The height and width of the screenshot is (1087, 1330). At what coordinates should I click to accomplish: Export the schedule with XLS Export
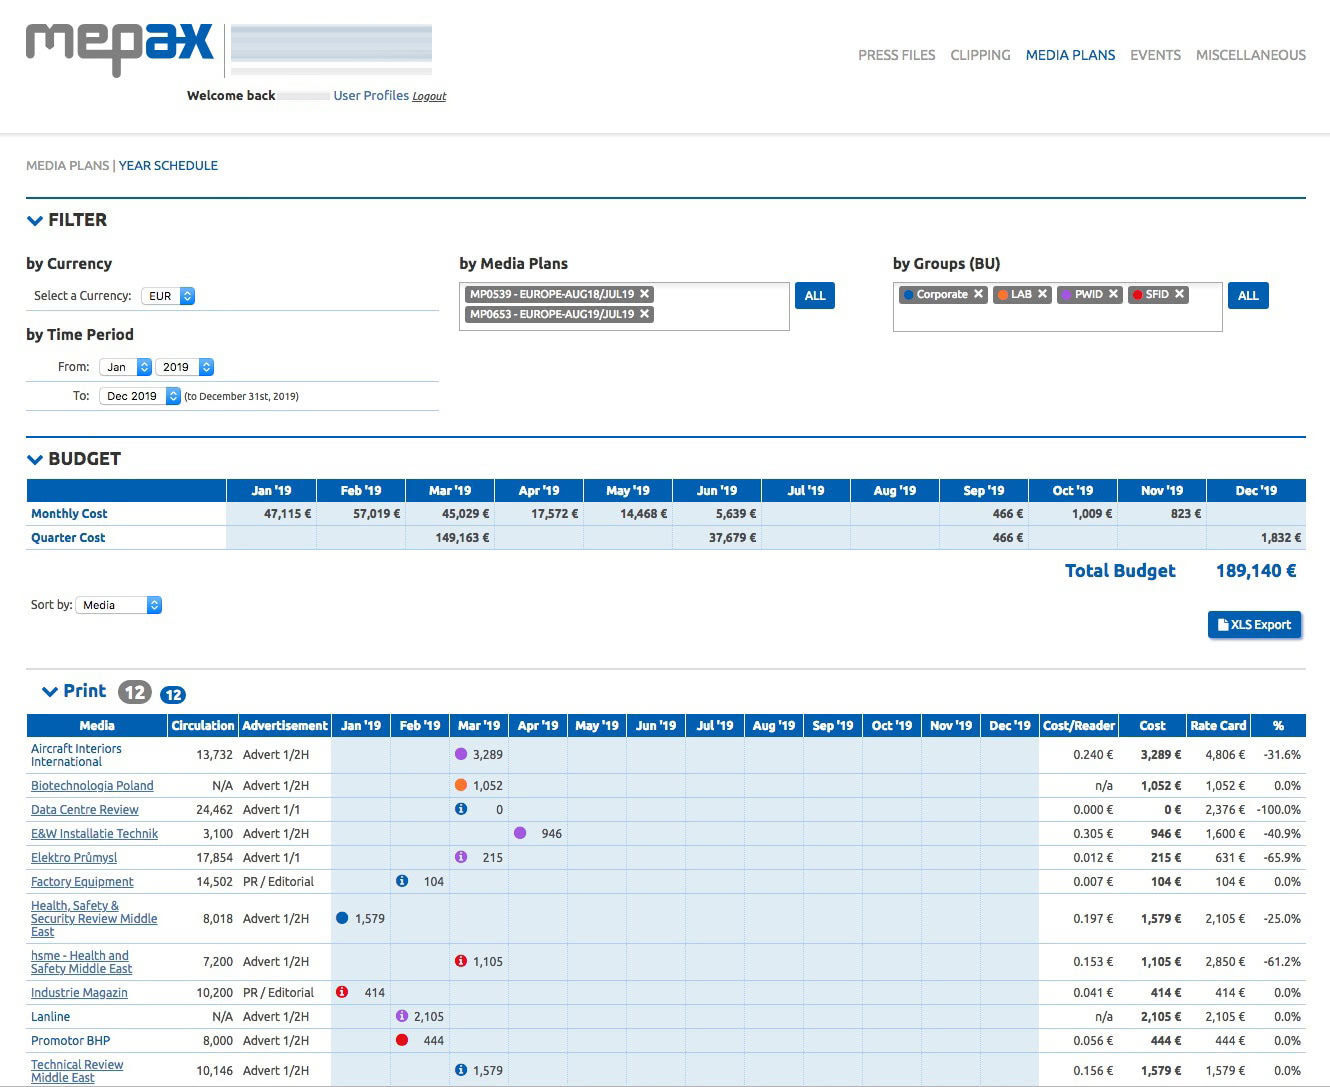pos(1254,625)
